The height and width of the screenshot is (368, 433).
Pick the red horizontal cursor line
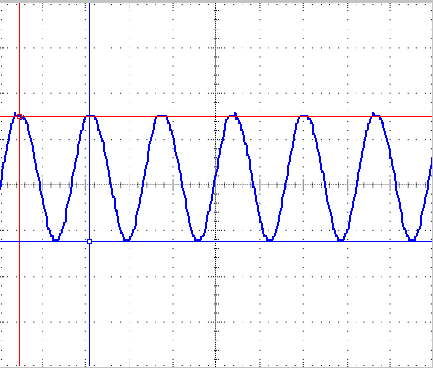[216, 117]
